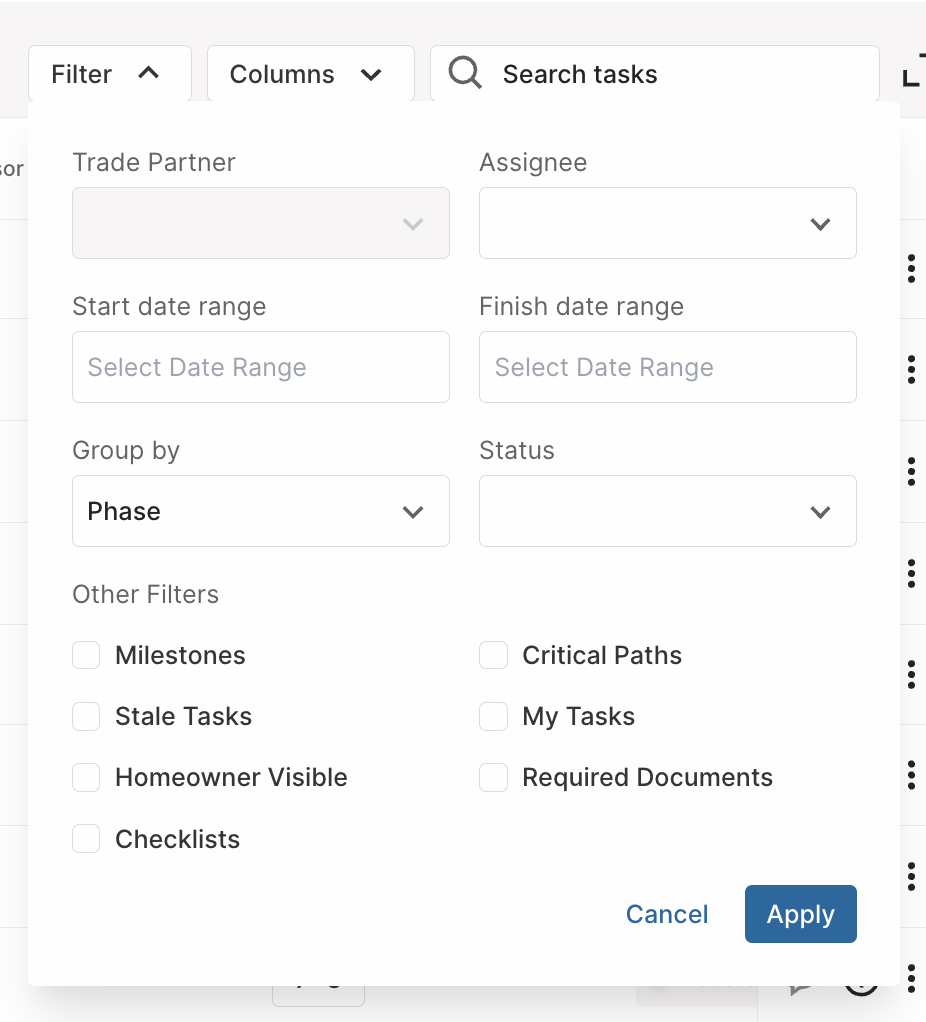Screen dimensions: 926x1022
Task: Open the three-dot menu beside Apply button
Action: (911, 877)
